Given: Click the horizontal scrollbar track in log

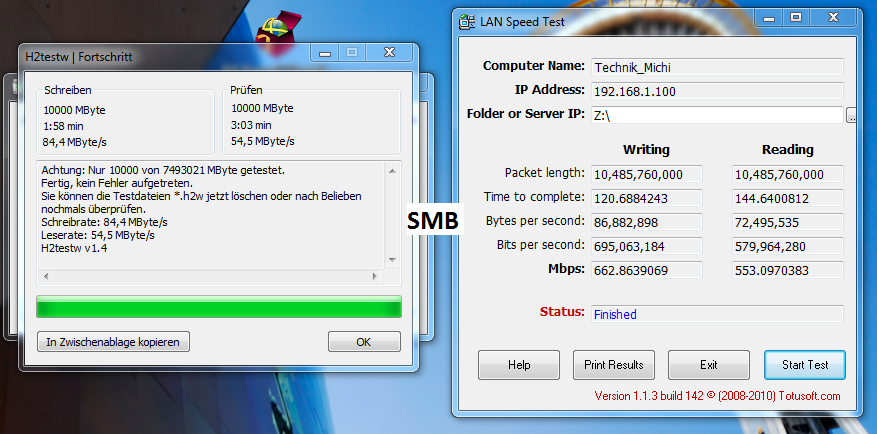Looking at the screenshot, I should point(210,276).
